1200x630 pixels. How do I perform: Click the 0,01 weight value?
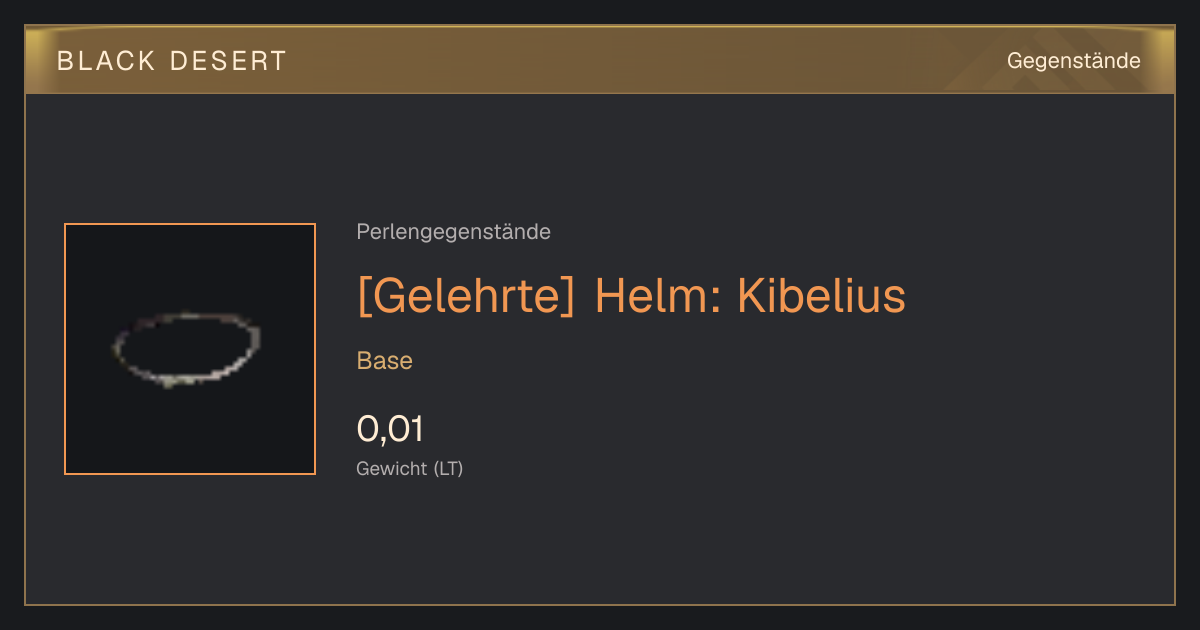390,429
